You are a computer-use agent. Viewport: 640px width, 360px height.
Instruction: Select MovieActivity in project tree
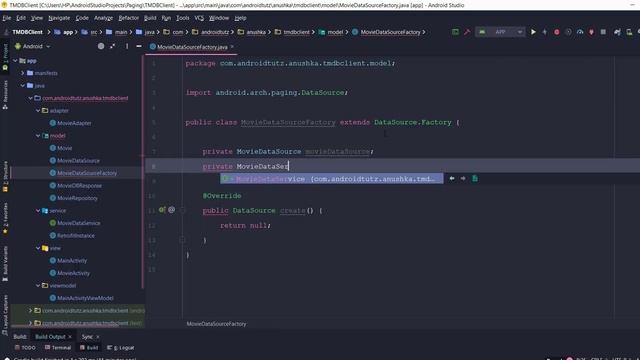(73, 273)
